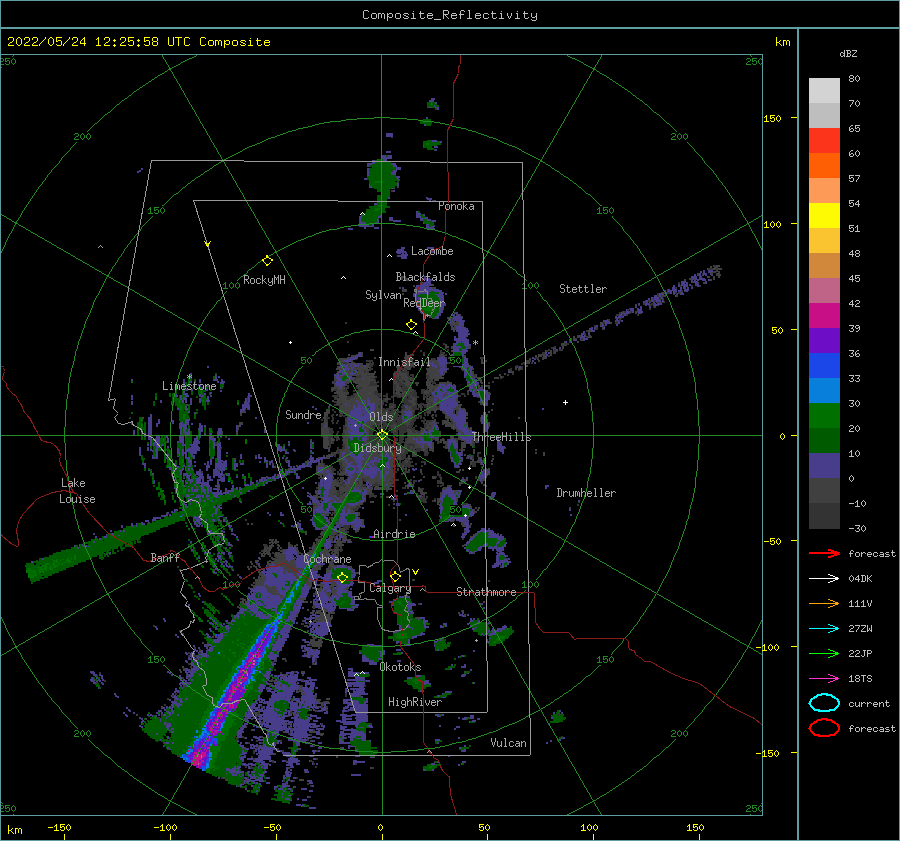Image resolution: width=900 pixels, height=841 pixels.
Task: Click the orange swatch for 57-60 dBZ
Action: (824, 166)
